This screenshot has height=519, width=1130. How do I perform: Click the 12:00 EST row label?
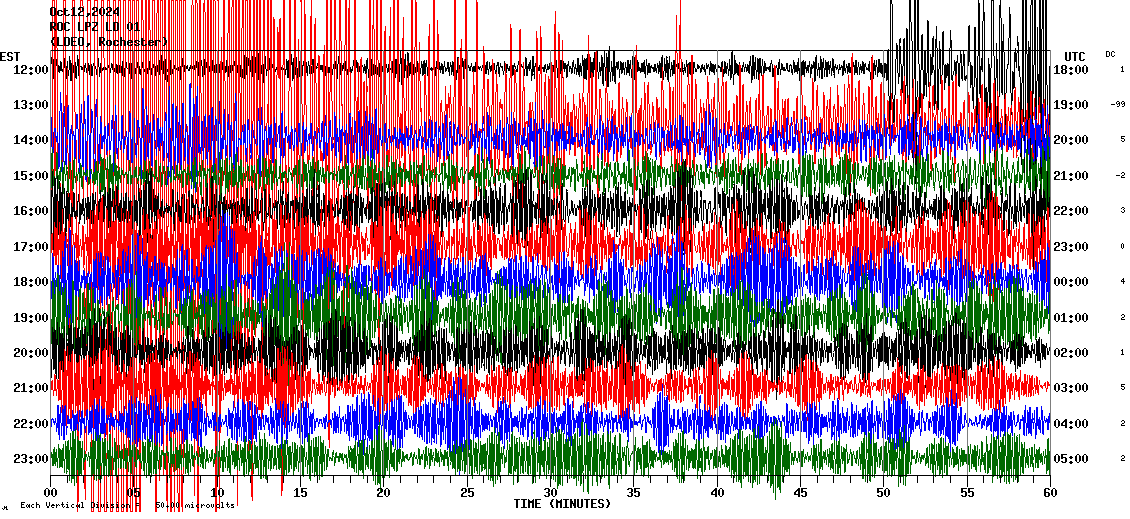[x=30, y=69]
